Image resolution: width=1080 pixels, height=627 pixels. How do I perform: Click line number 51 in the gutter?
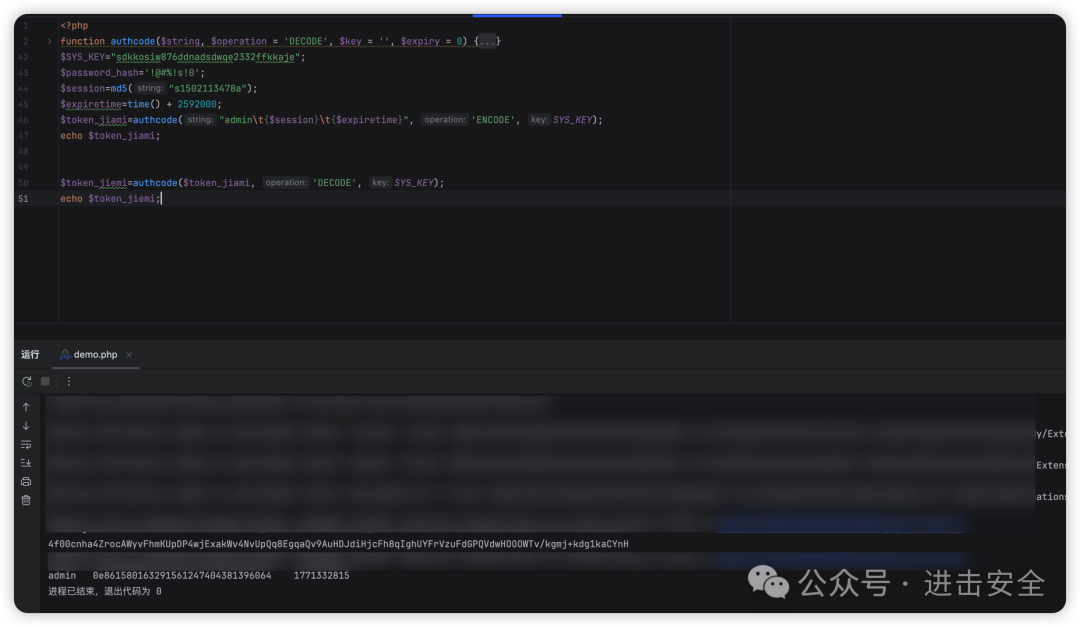23,199
